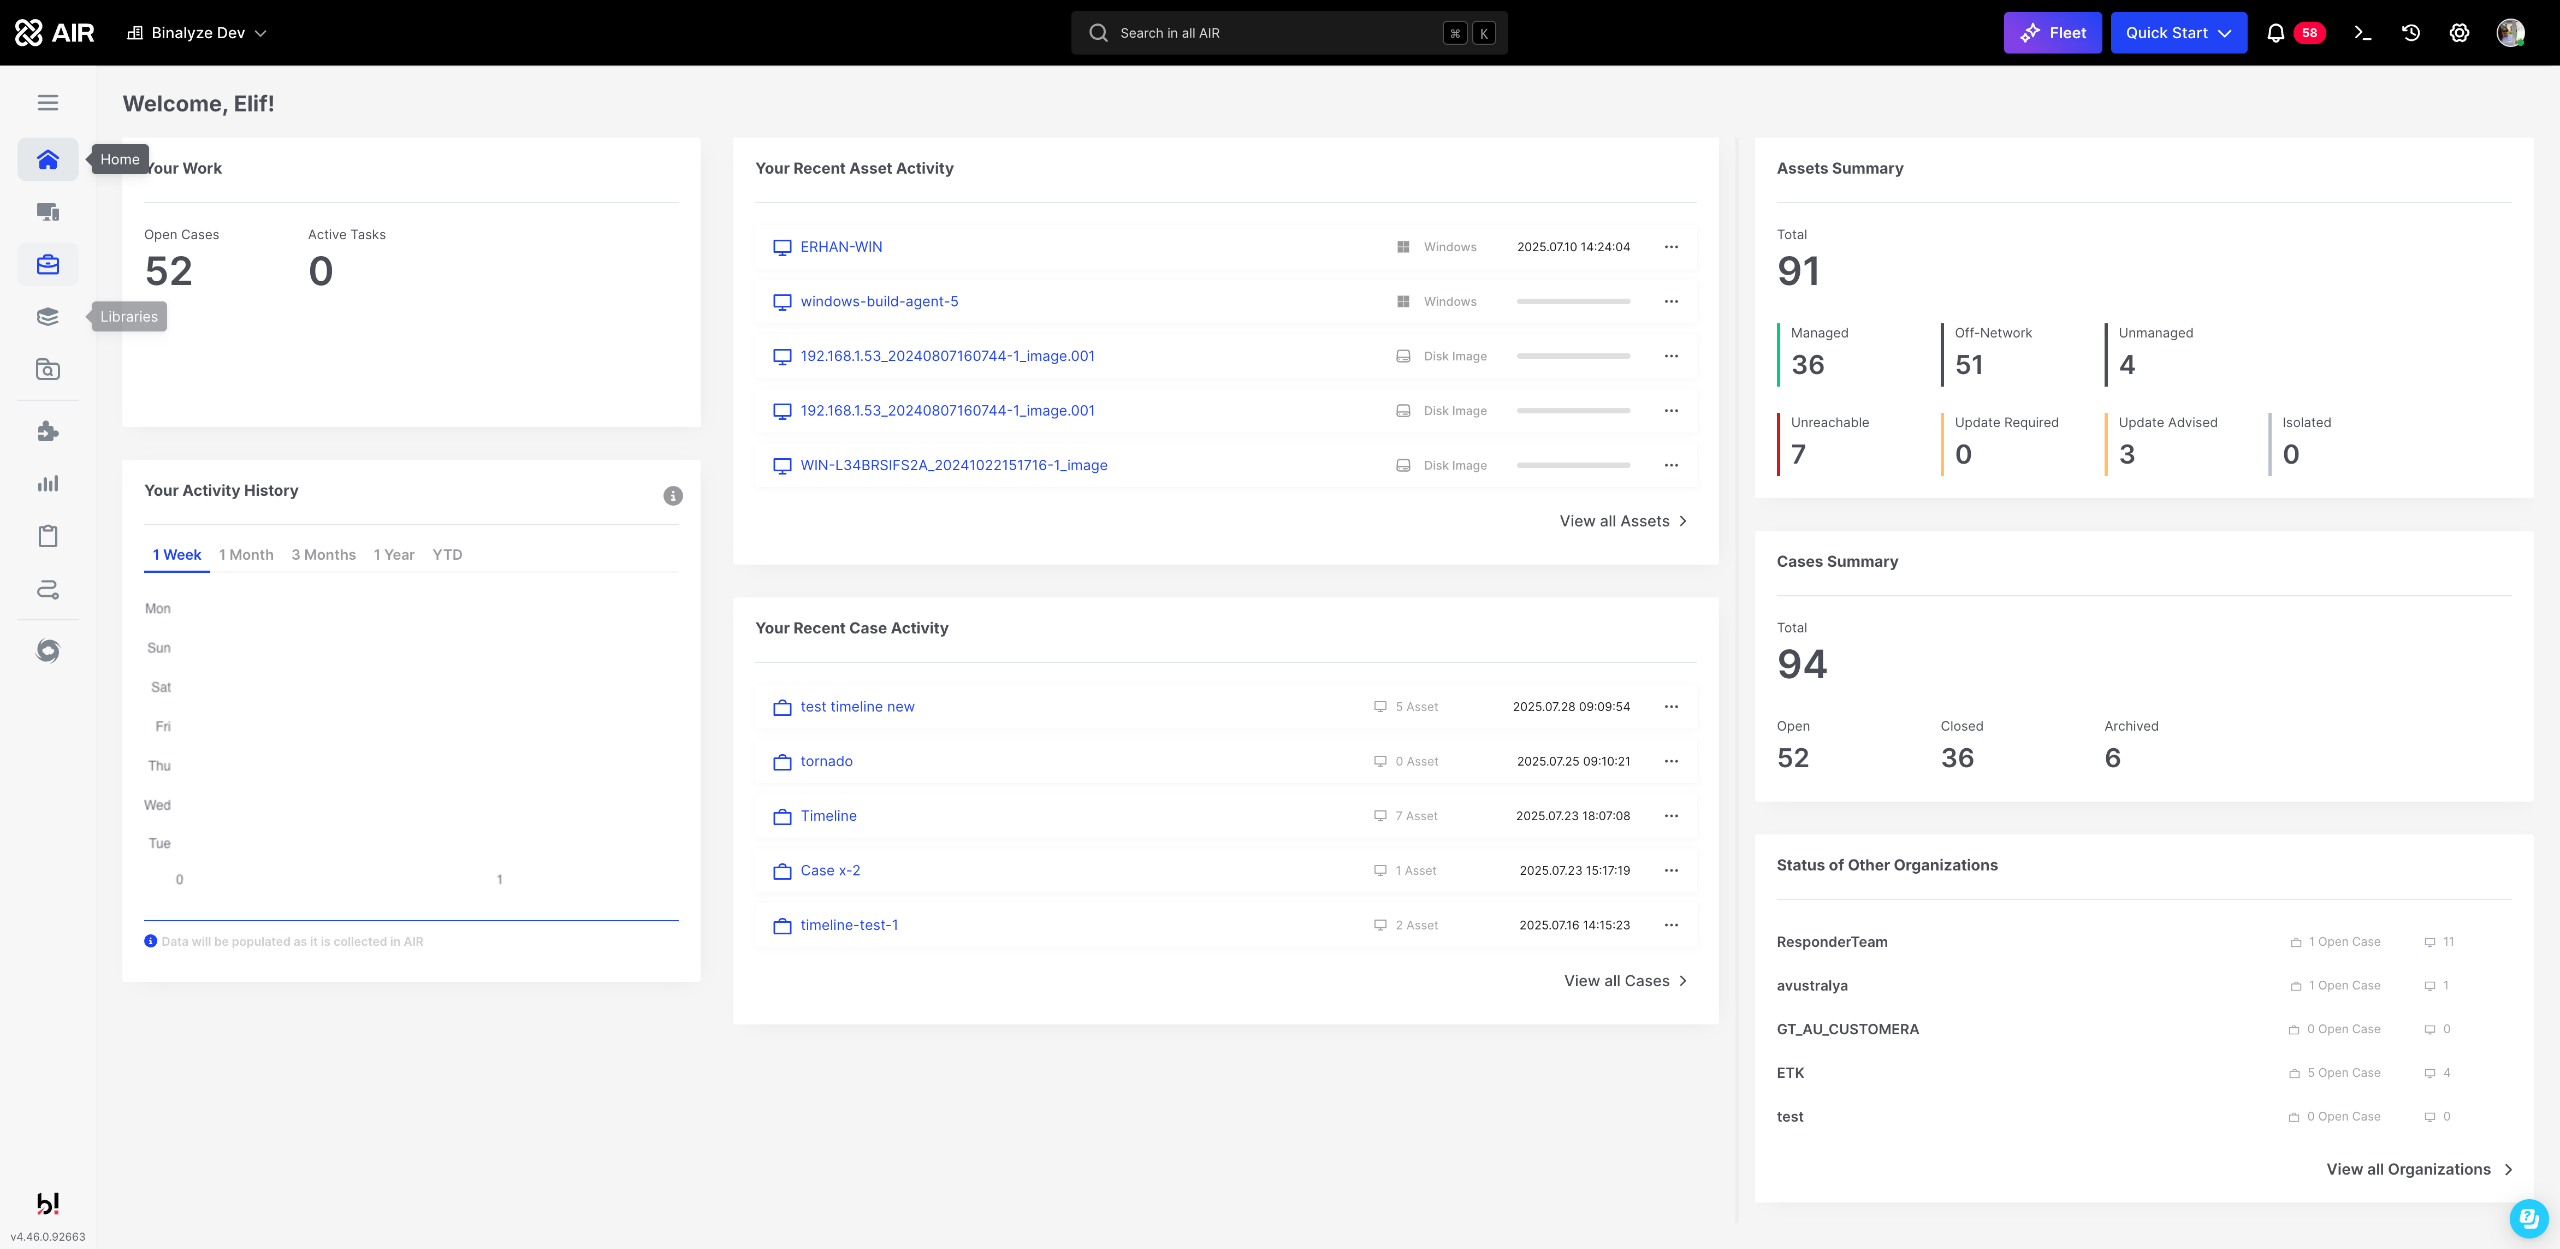This screenshot has width=2560, height=1249.
Task: Open the Assets monitor icon in sidebar
Action: coord(47,212)
